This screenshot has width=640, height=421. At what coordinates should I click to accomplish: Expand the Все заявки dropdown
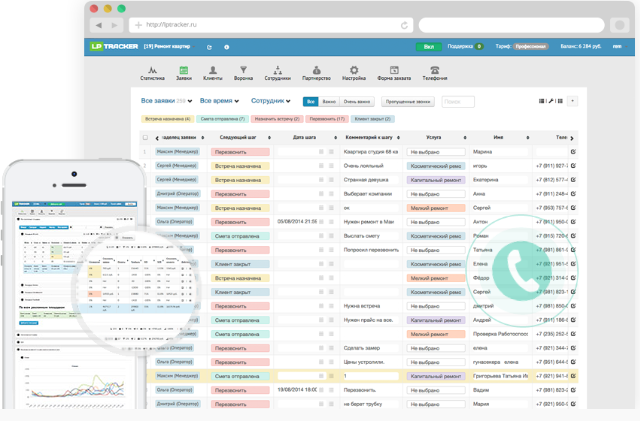coord(166,101)
